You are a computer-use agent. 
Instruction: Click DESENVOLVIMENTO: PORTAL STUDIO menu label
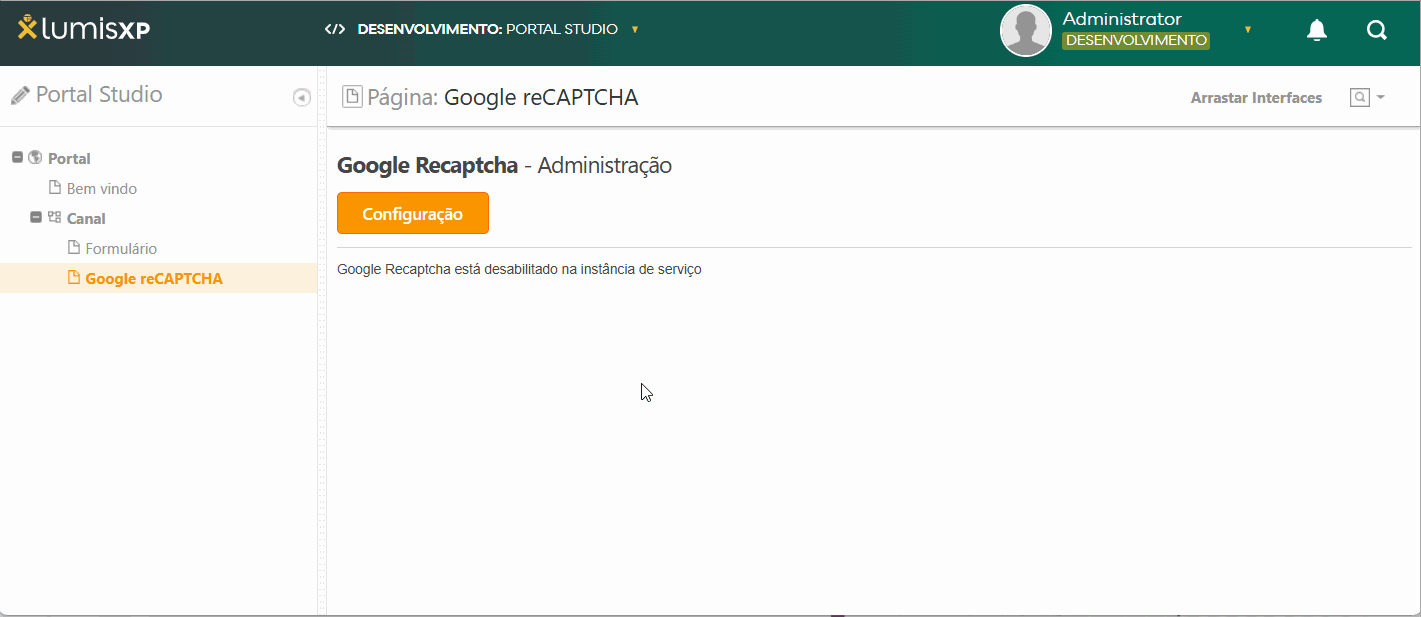pyautogui.click(x=488, y=29)
